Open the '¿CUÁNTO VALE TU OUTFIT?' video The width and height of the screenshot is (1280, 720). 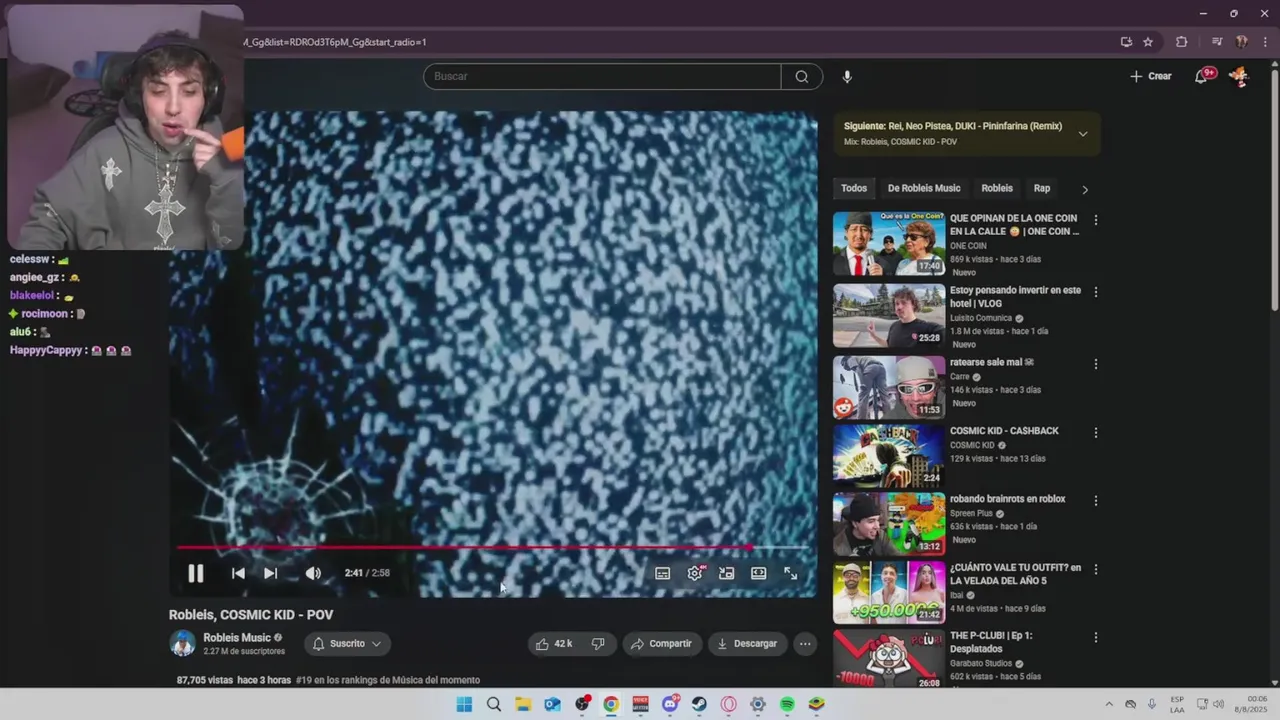(x=889, y=592)
